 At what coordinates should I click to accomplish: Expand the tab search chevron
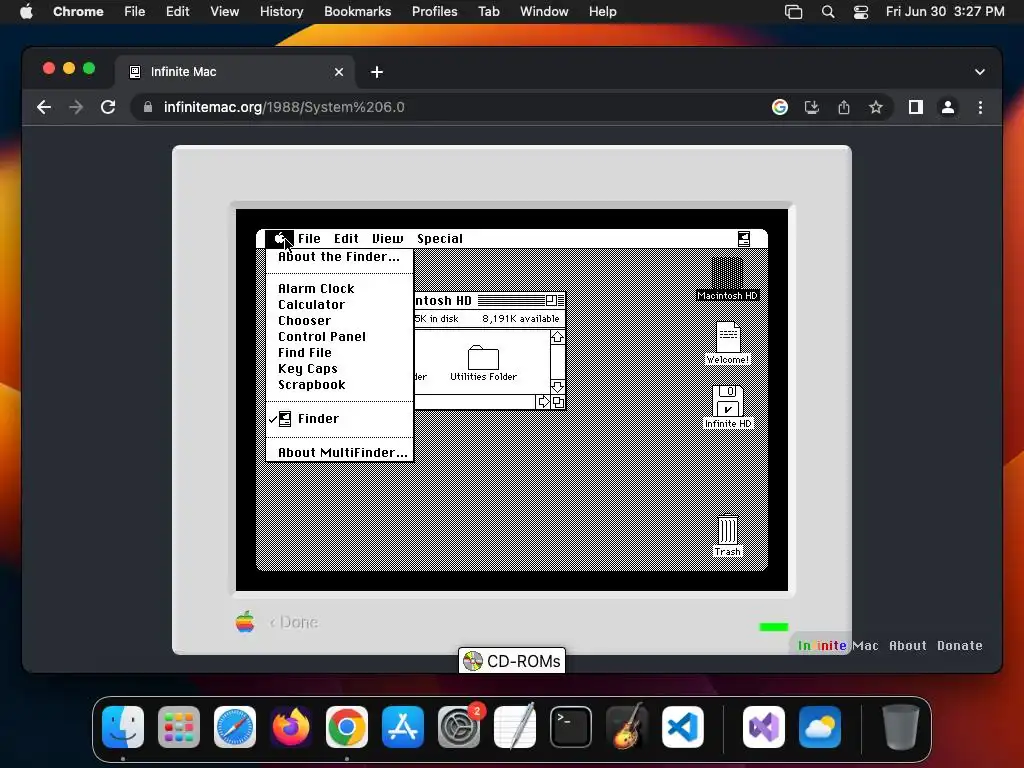pyautogui.click(x=980, y=72)
